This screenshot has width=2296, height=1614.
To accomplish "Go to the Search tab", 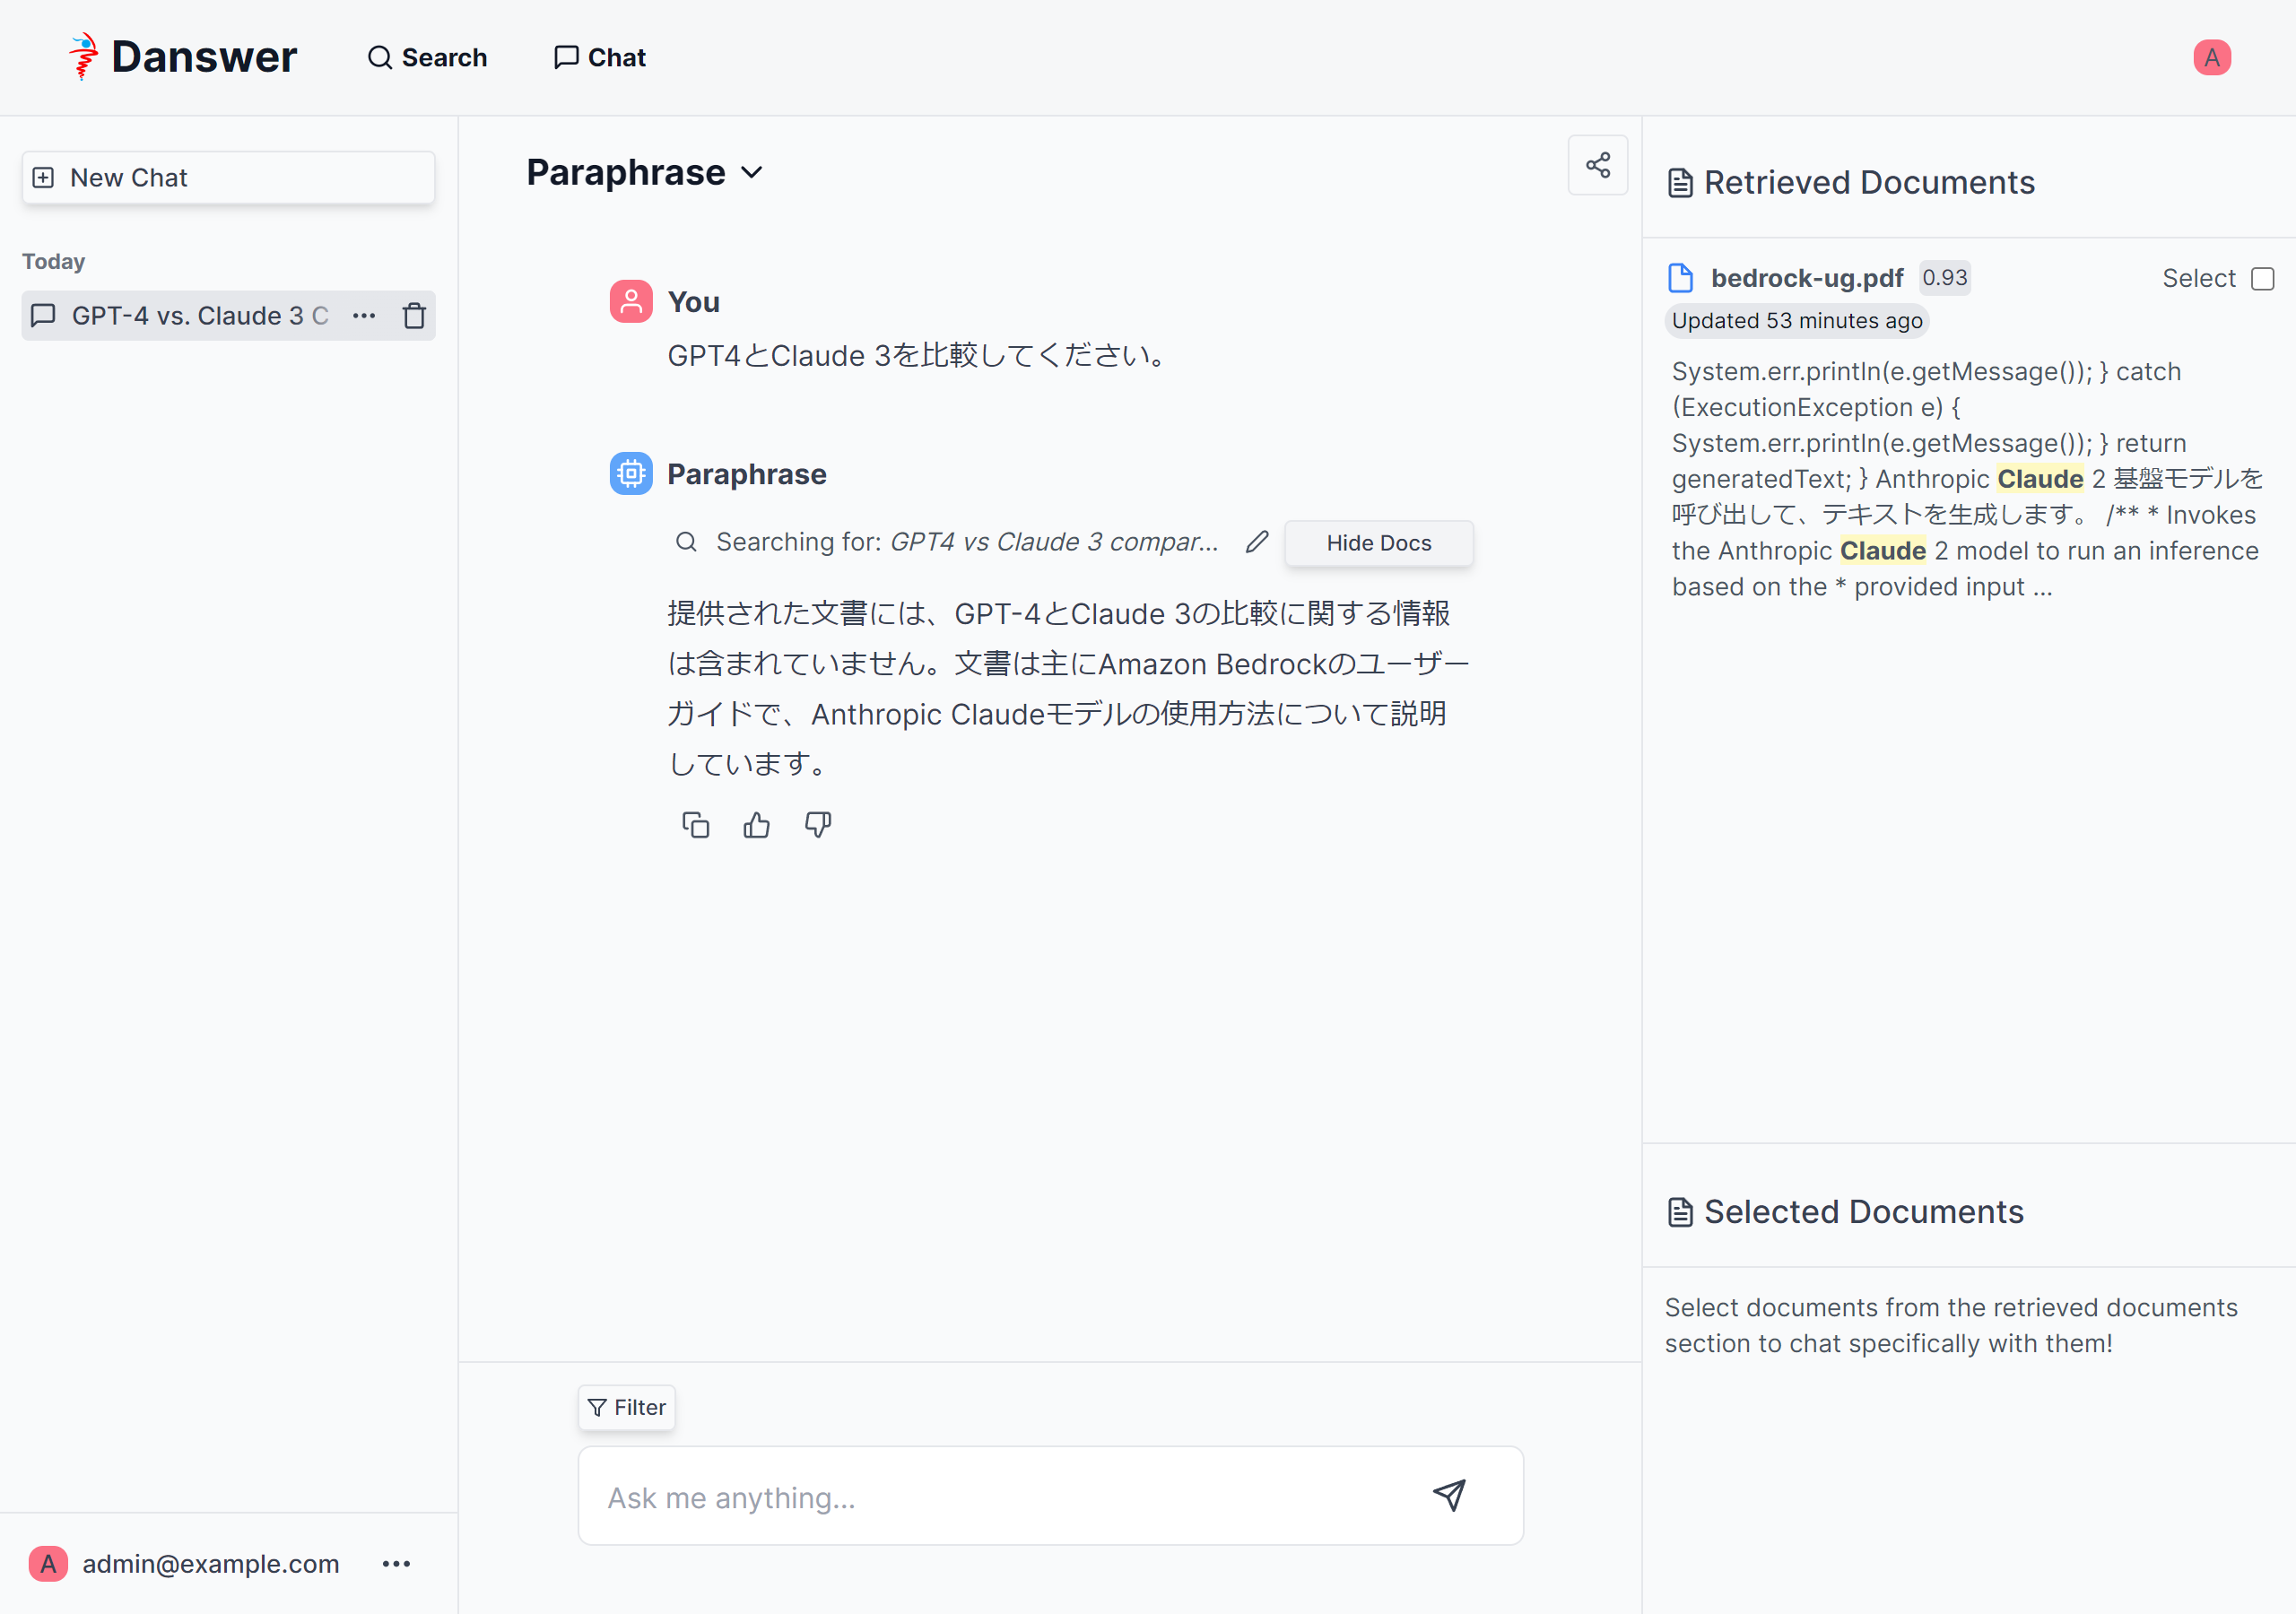I will click(427, 58).
